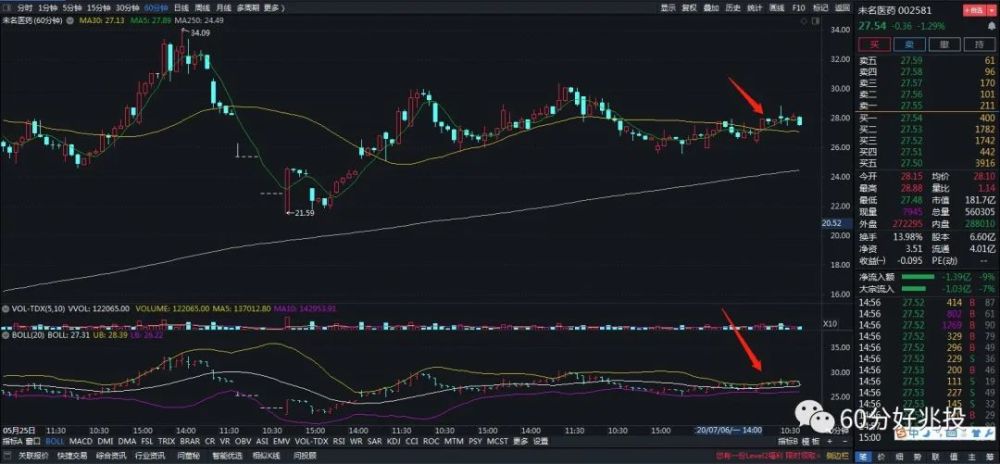Open the 显示 menu

click(668, 8)
